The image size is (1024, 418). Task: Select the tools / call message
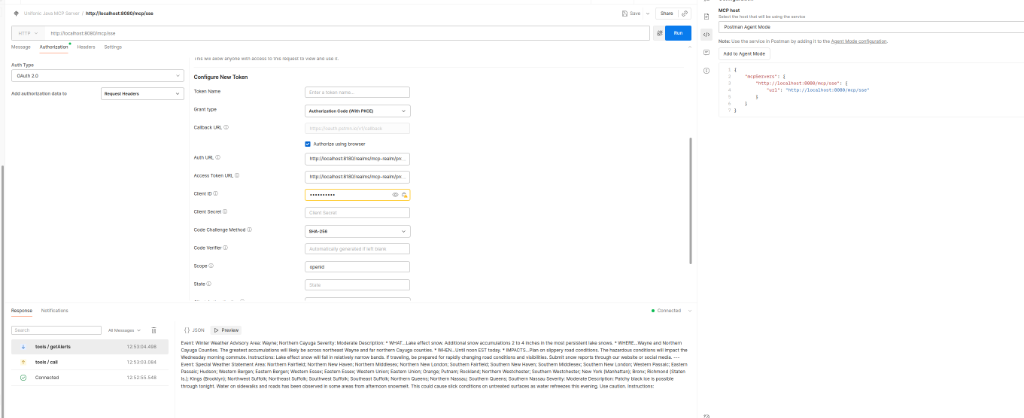89,362
